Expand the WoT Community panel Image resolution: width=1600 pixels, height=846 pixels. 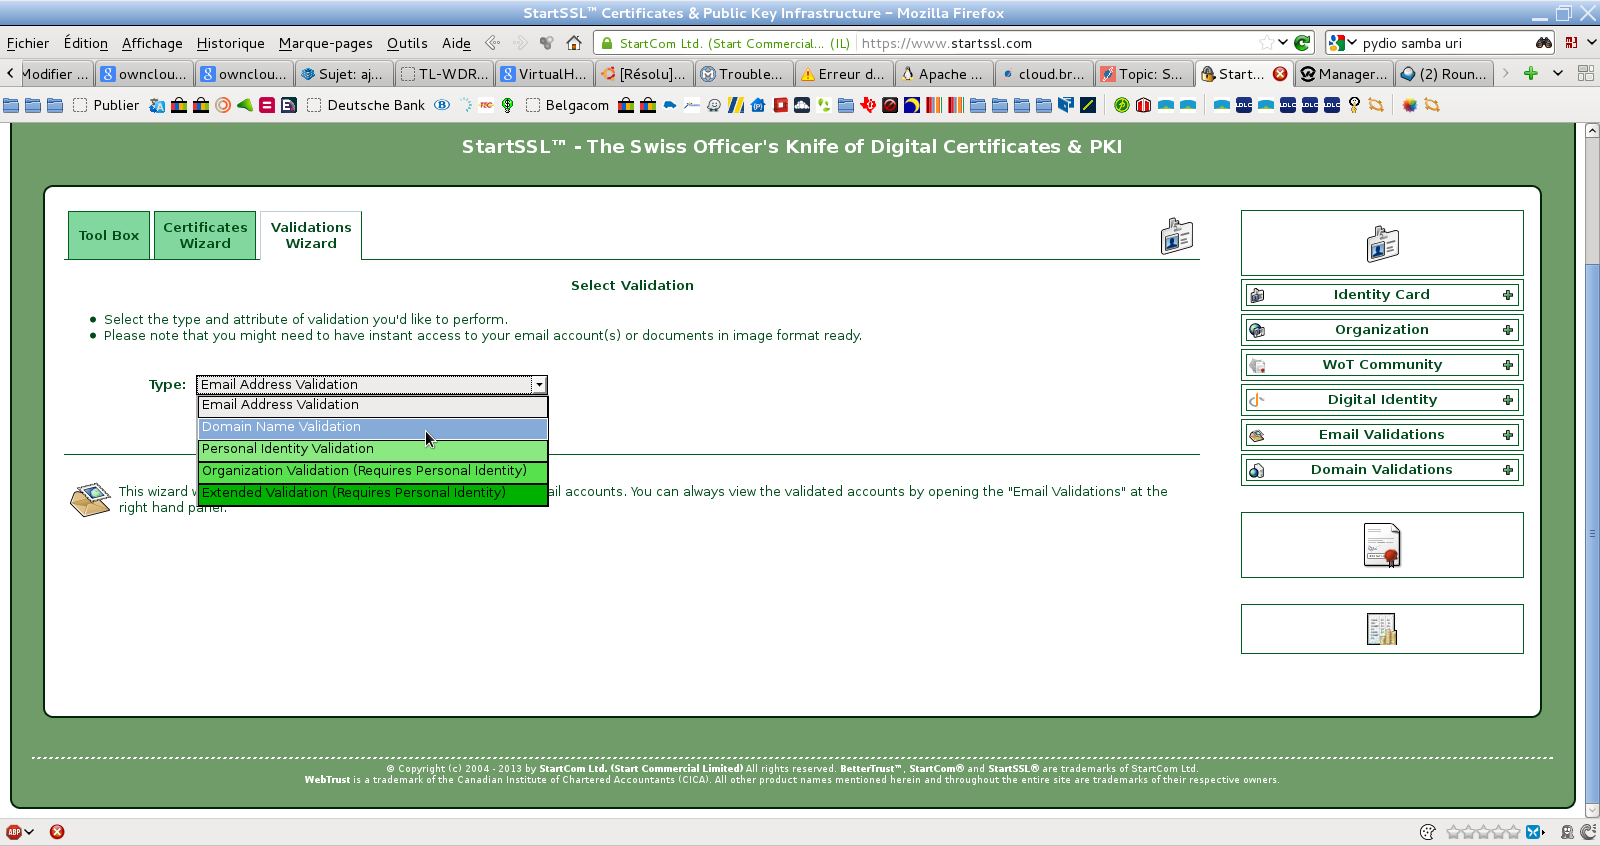tap(1382, 365)
